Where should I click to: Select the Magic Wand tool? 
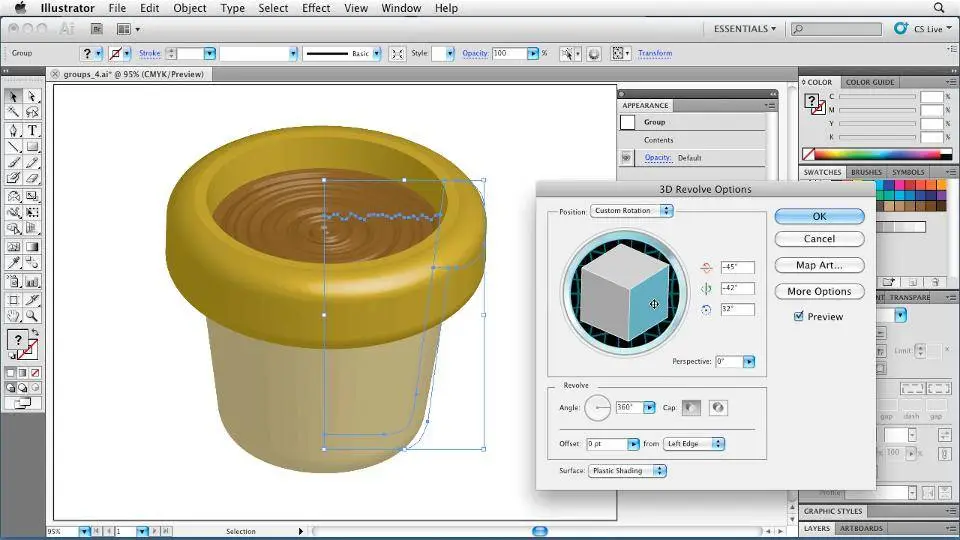(x=14, y=113)
